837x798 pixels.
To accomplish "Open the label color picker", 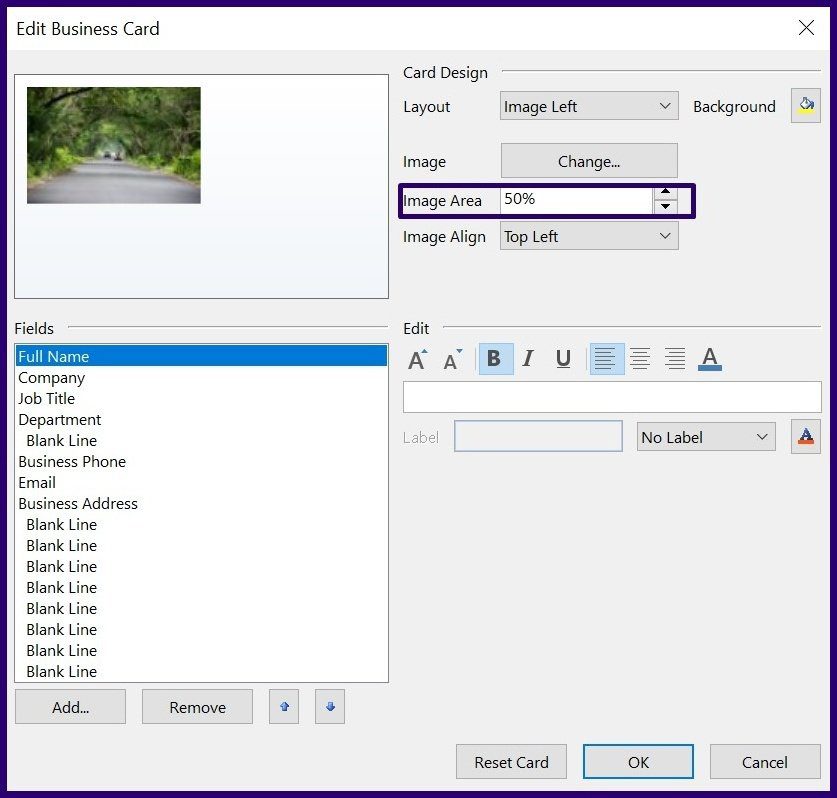I will coord(806,437).
